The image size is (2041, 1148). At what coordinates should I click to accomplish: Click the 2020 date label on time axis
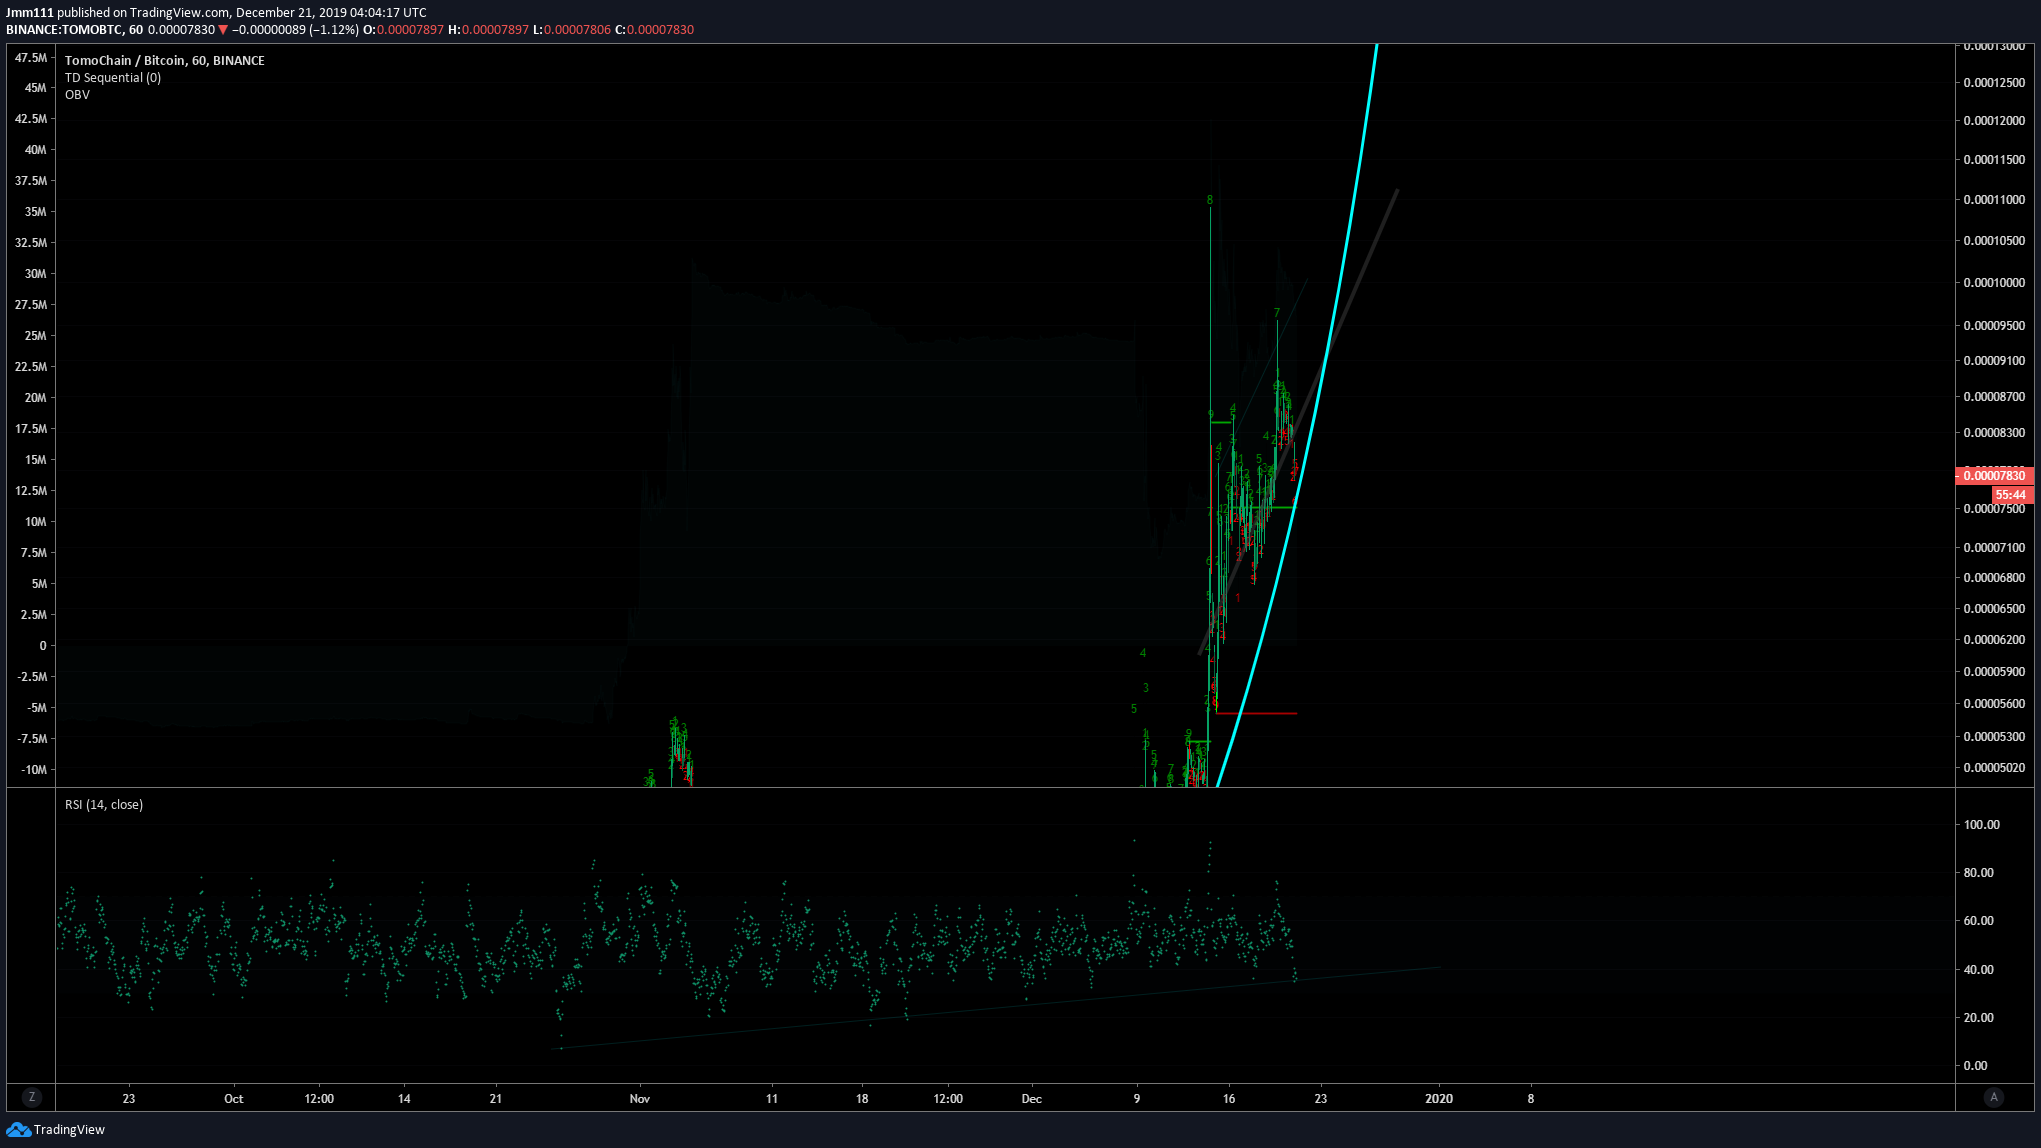(1439, 1098)
